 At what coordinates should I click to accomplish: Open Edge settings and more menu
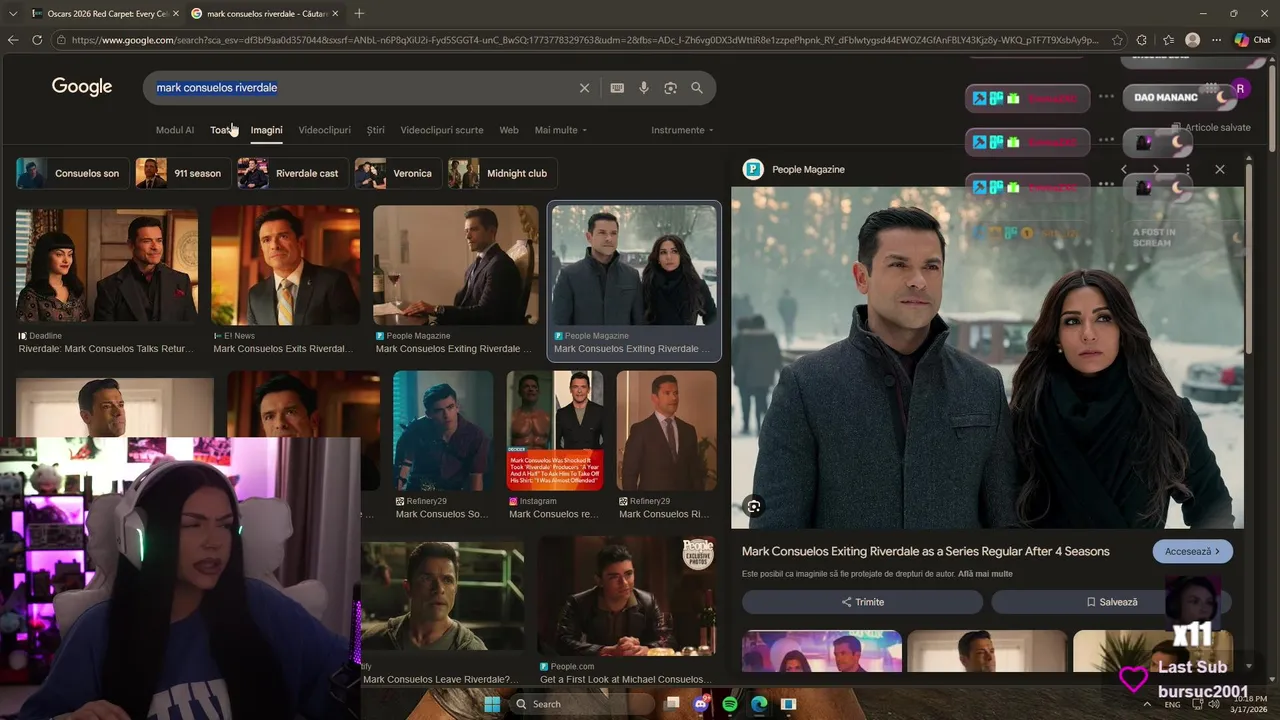[1216, 40]
